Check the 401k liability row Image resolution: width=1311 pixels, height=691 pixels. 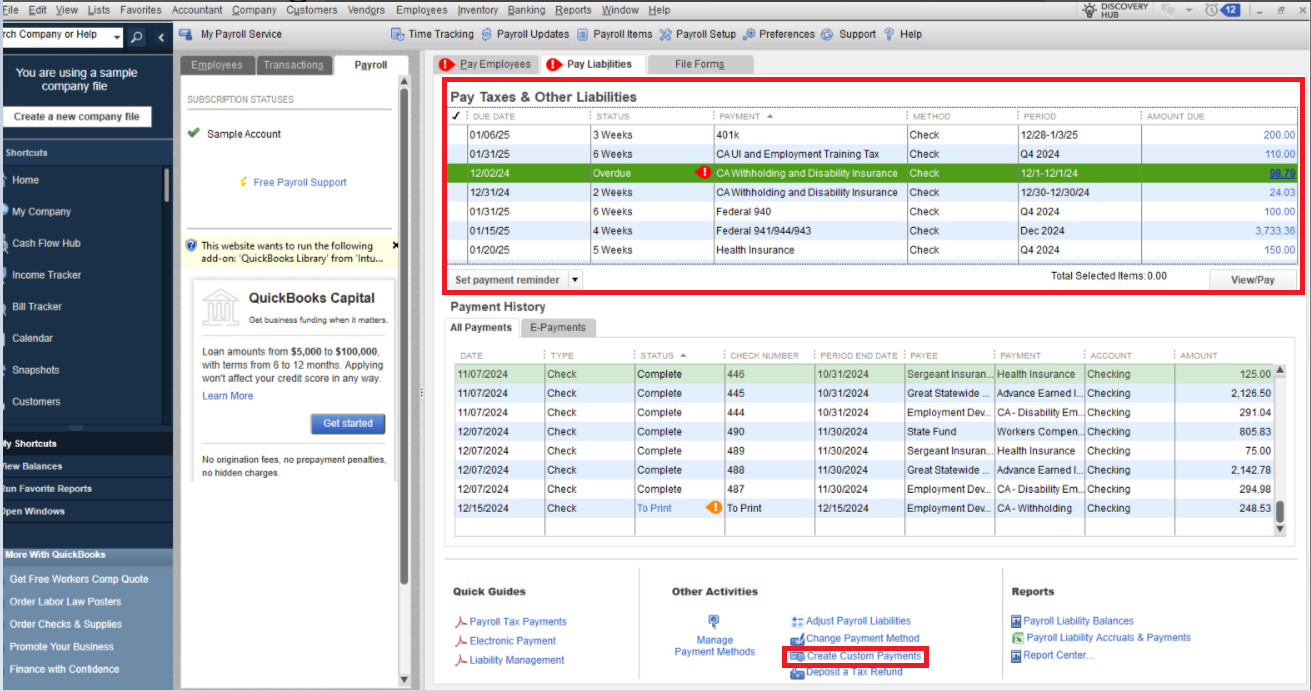click(457, 135)
